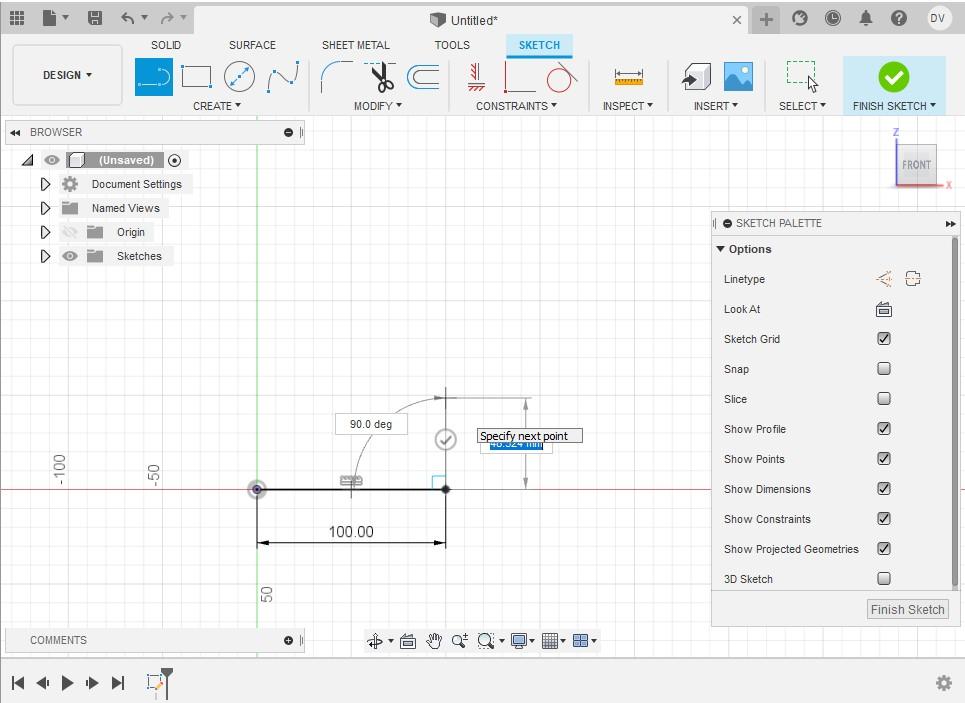Select the Fillet tool
This screenshot has height=703, width=965.
[x=337, y=77]
